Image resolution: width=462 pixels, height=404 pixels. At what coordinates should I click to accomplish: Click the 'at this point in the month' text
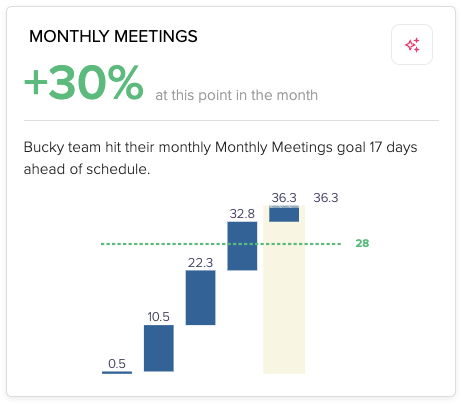click(237, 95)
